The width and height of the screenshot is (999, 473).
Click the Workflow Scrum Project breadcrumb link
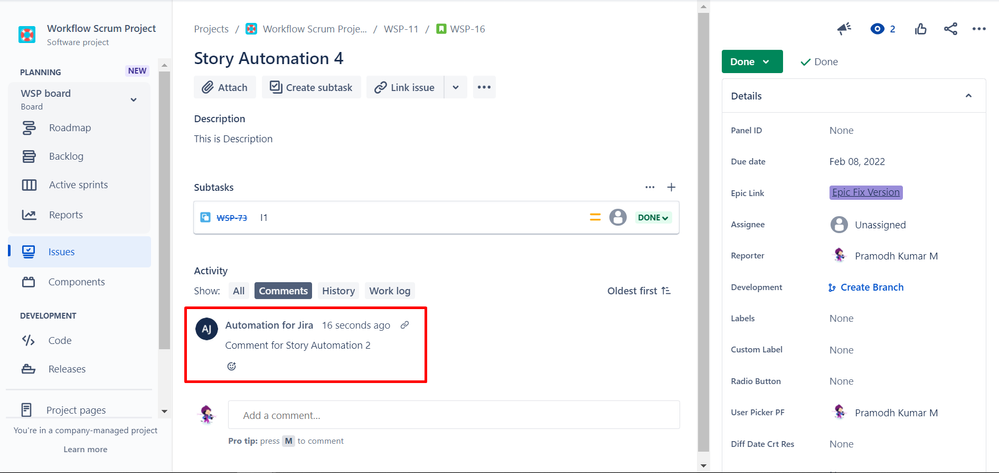[x=315, y=29]
